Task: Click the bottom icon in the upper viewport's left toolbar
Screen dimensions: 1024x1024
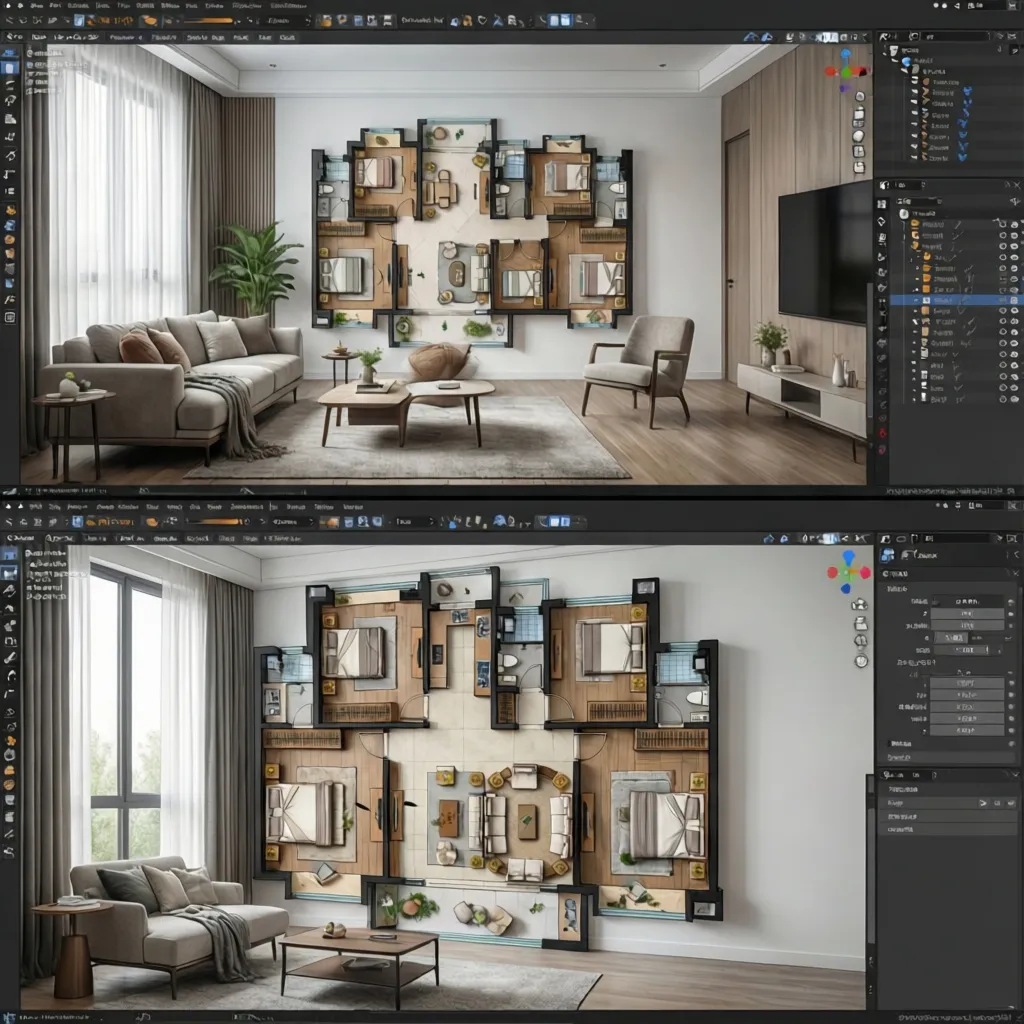Action: coord(10,317)
